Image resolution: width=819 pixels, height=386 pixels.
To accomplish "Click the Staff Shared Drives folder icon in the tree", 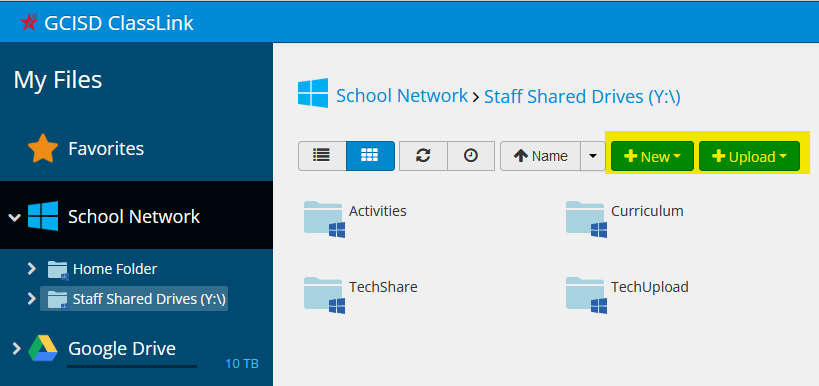I will [57, 299].
